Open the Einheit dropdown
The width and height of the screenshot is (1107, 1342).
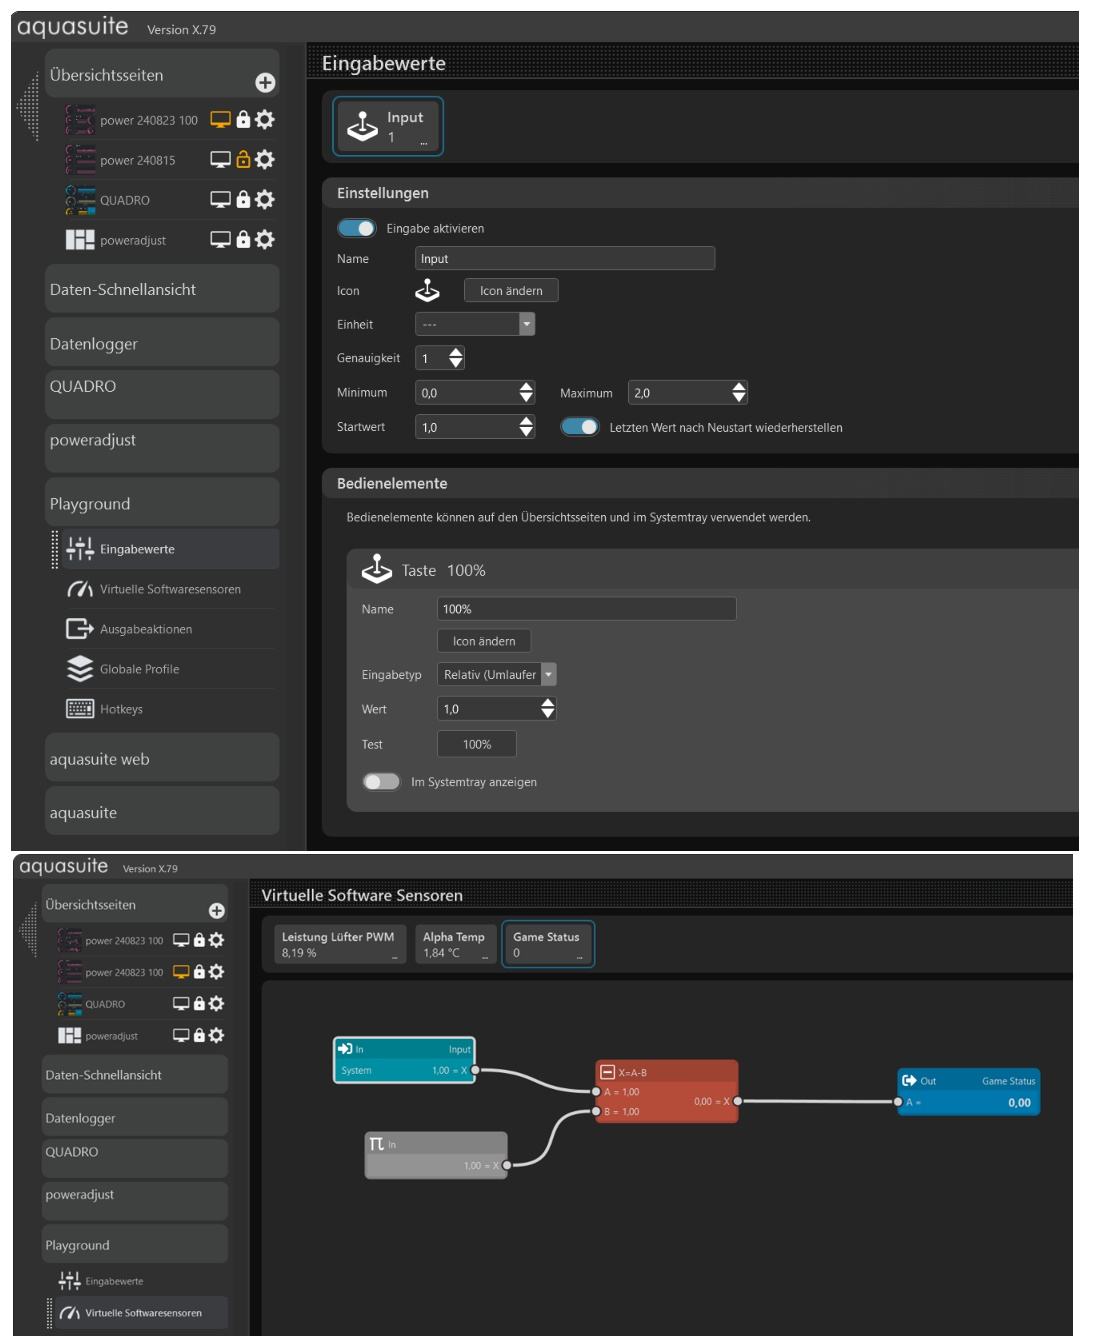tap(475, 324)
